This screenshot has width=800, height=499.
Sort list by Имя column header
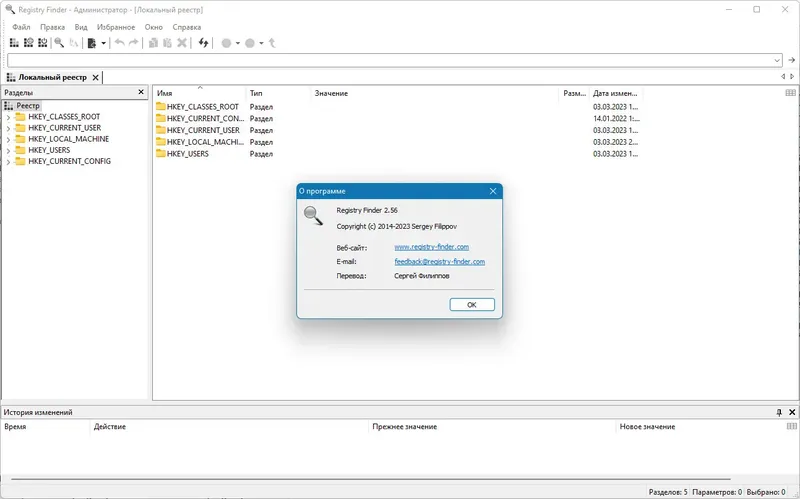pos(199,93)
